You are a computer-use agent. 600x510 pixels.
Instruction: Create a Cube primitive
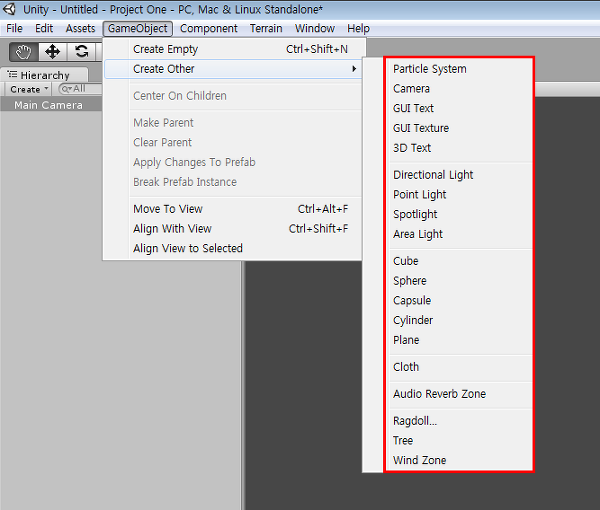pyautogui.click(x=458, y=261)
